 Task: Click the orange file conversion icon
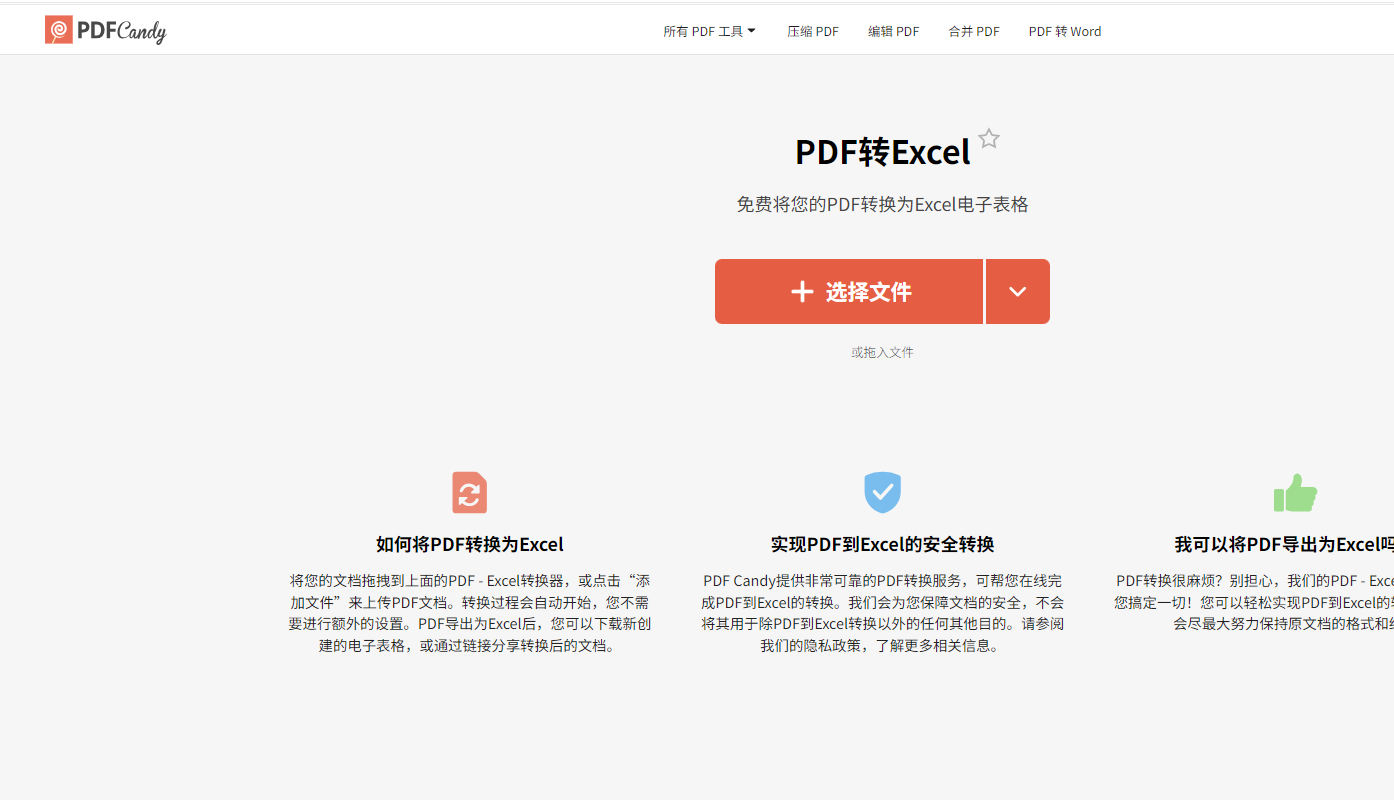[x=469, y=493]
